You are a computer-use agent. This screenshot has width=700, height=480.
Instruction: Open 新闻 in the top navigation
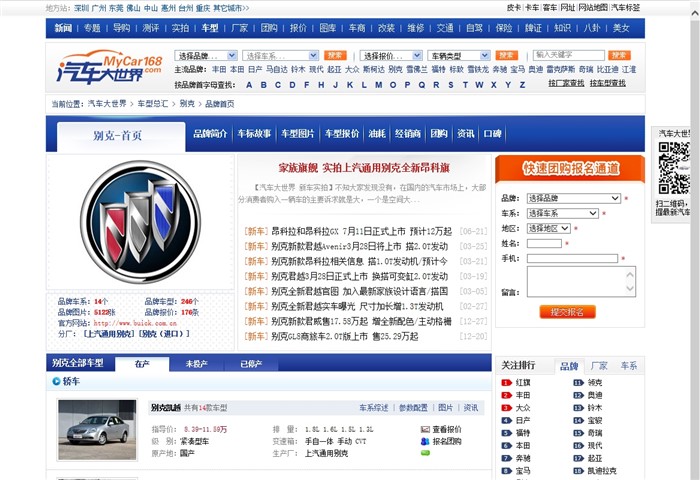coord(63,28)
